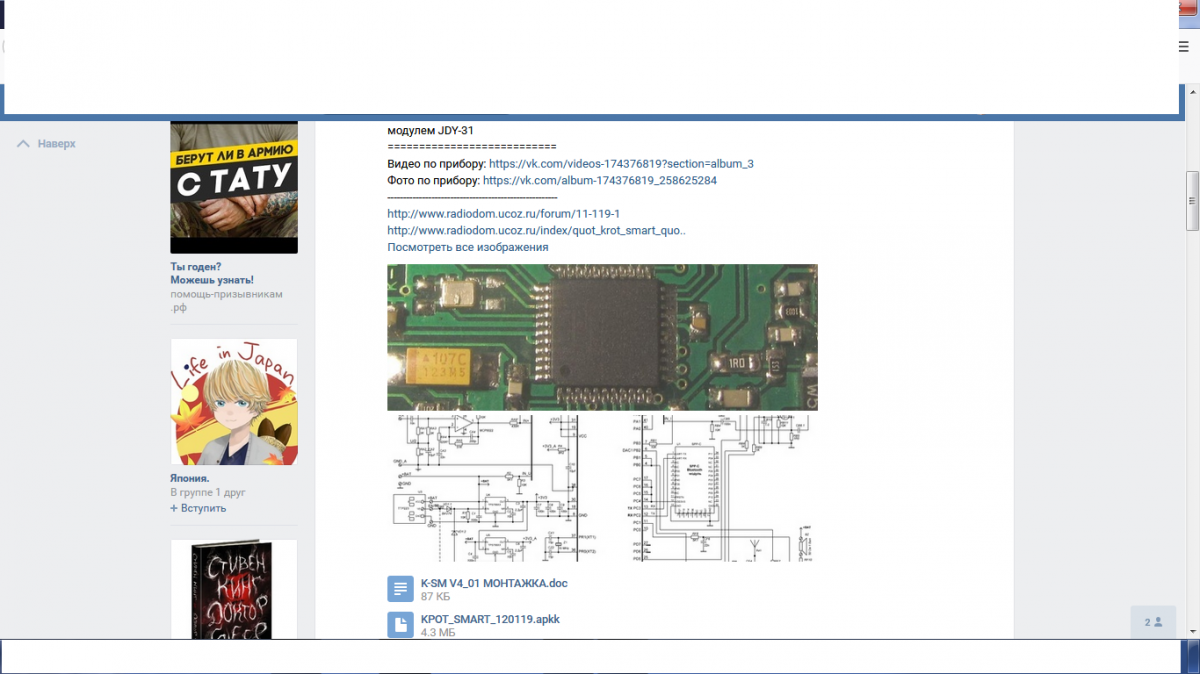Click the '87 КБ' file size text
This screenshot has width=1200, height=674.
pyautogui.click(x=435, y=597)
